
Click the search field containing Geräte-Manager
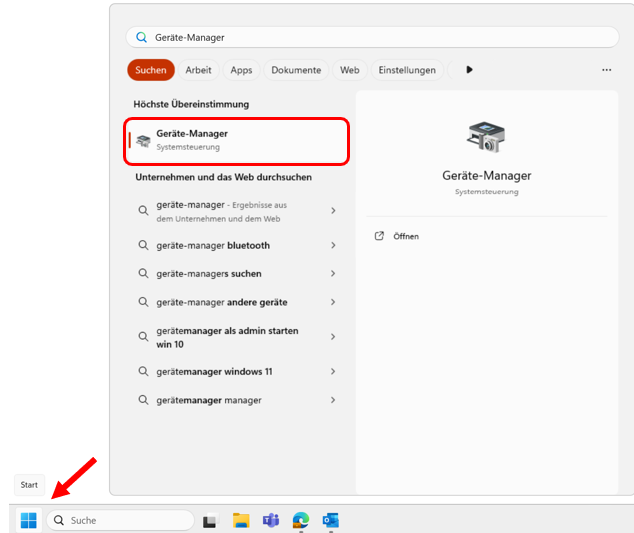point(380,37)
